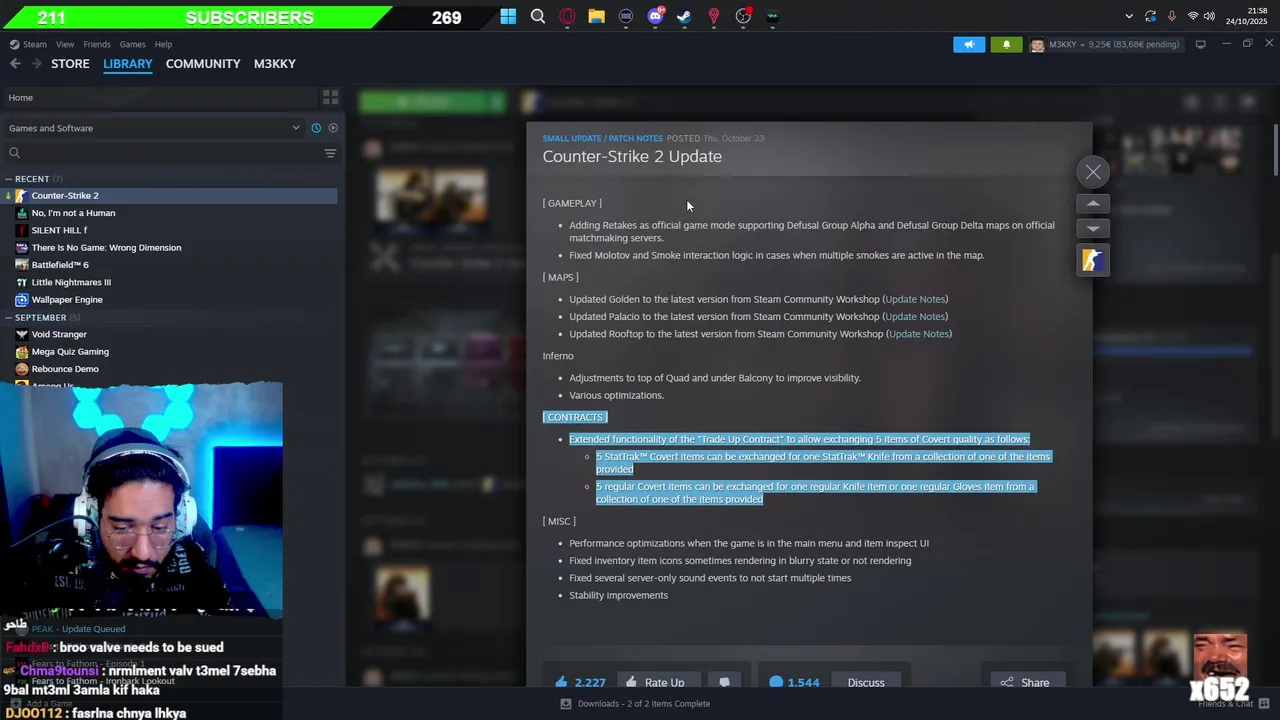Screen dimensions: 1280x720
Task: Show hidden system tray icons chevron
Action: (1129, 16)
